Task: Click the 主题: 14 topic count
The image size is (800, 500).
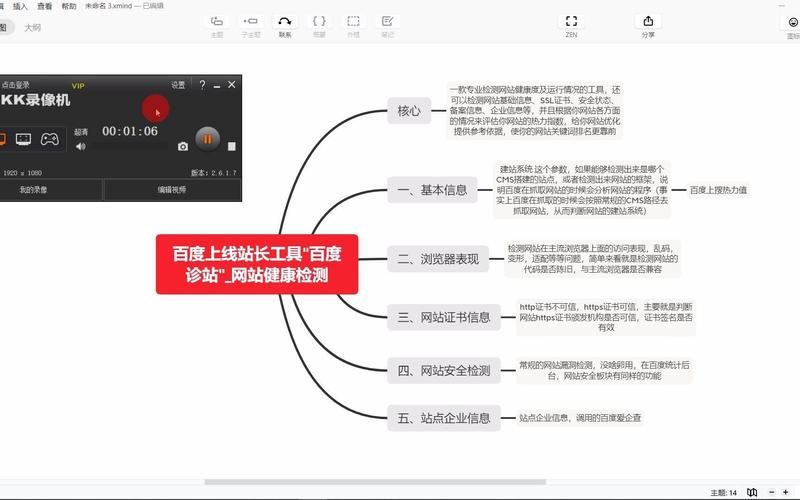Action: coord(723,493)
